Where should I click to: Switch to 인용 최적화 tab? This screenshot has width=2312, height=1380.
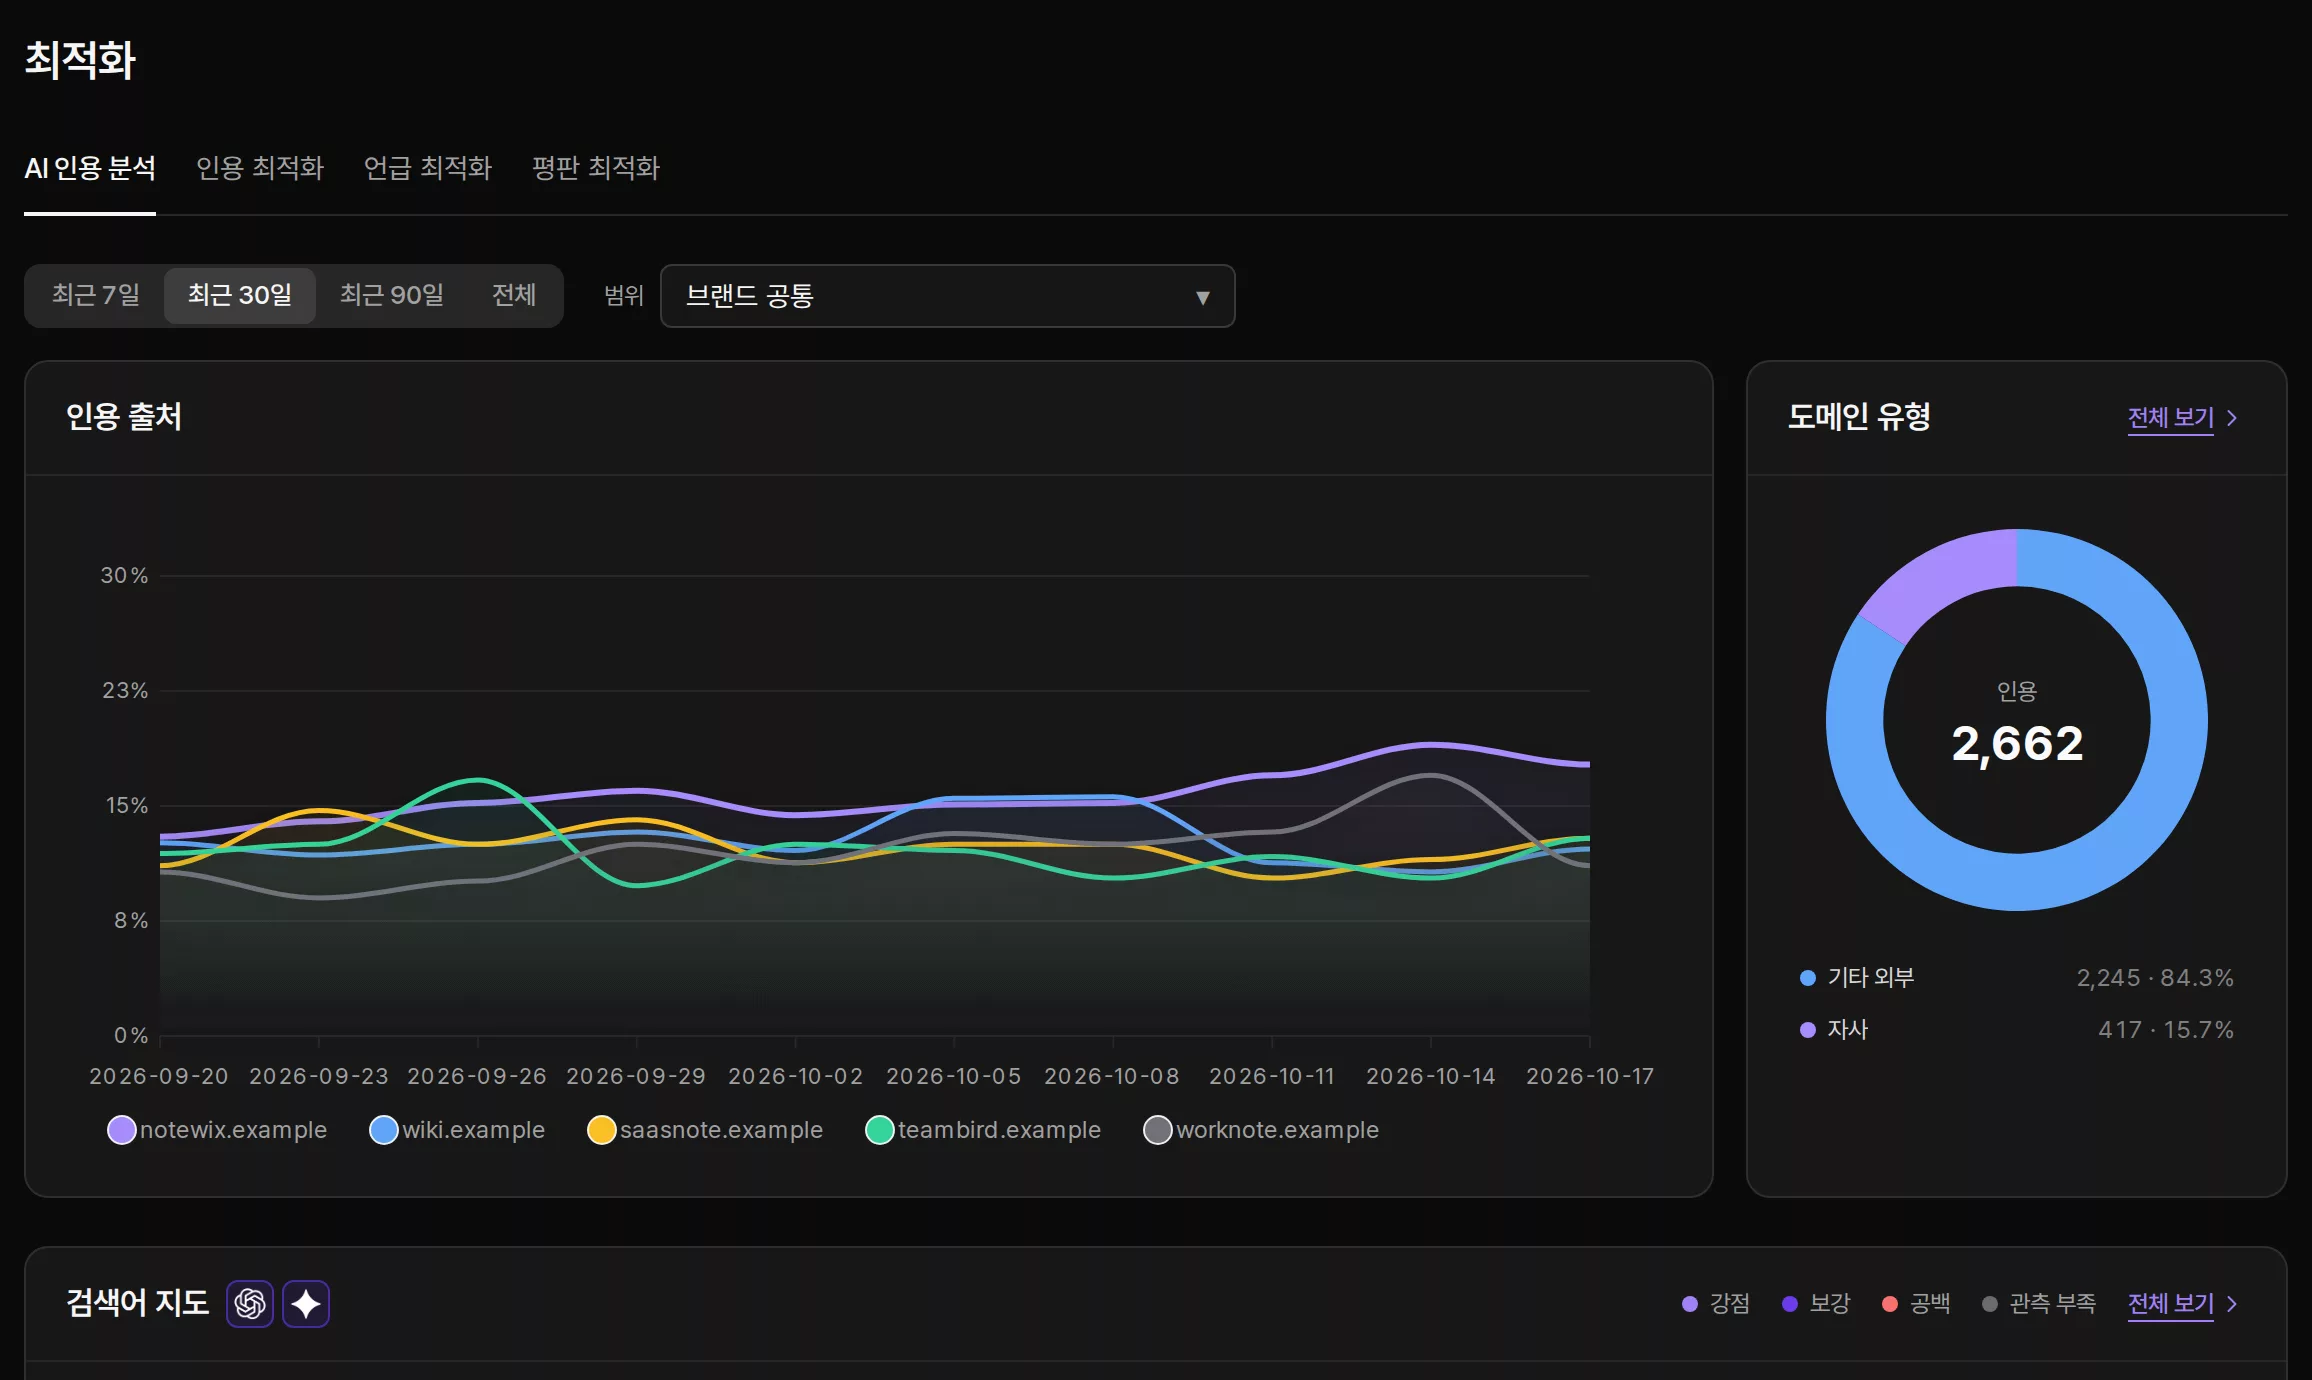click(x=260, y=168)
